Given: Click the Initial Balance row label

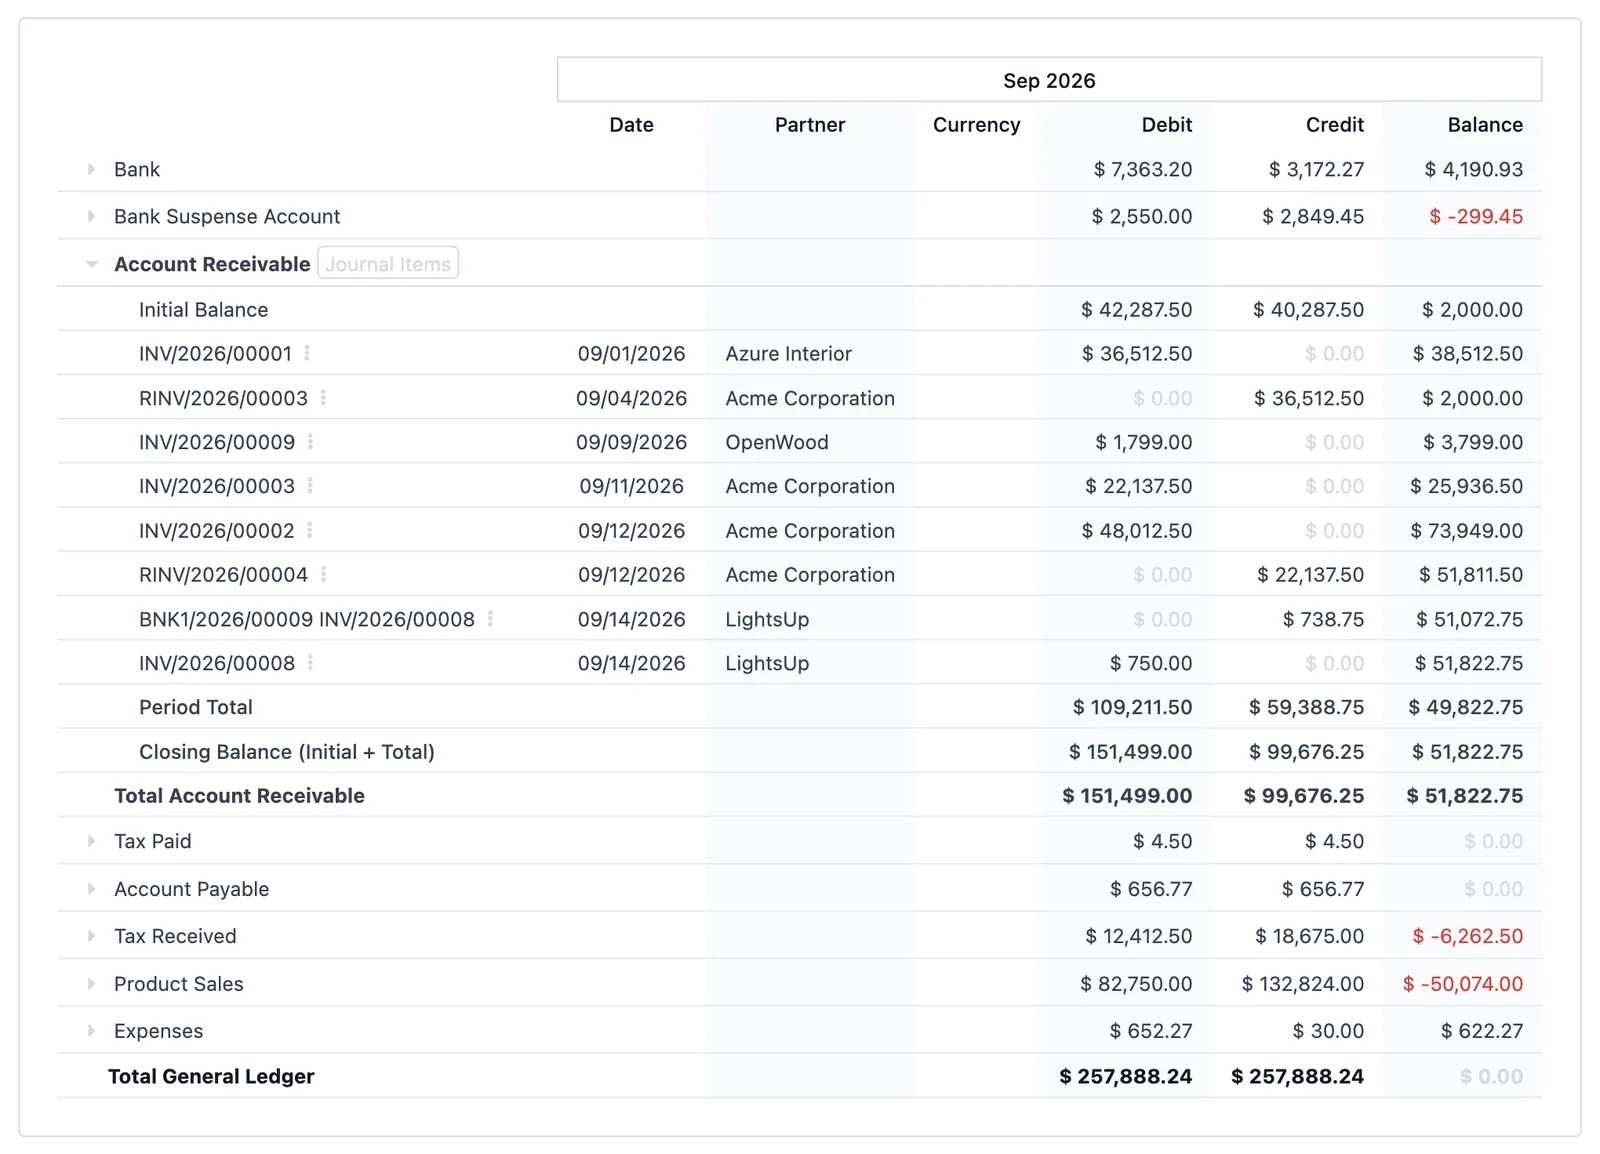Looking at the screenshot, I should point(203,310).
